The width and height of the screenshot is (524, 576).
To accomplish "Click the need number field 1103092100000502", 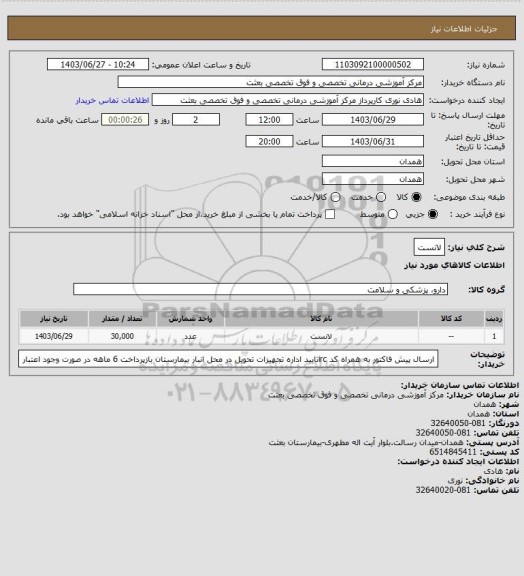I will [373, 65].
